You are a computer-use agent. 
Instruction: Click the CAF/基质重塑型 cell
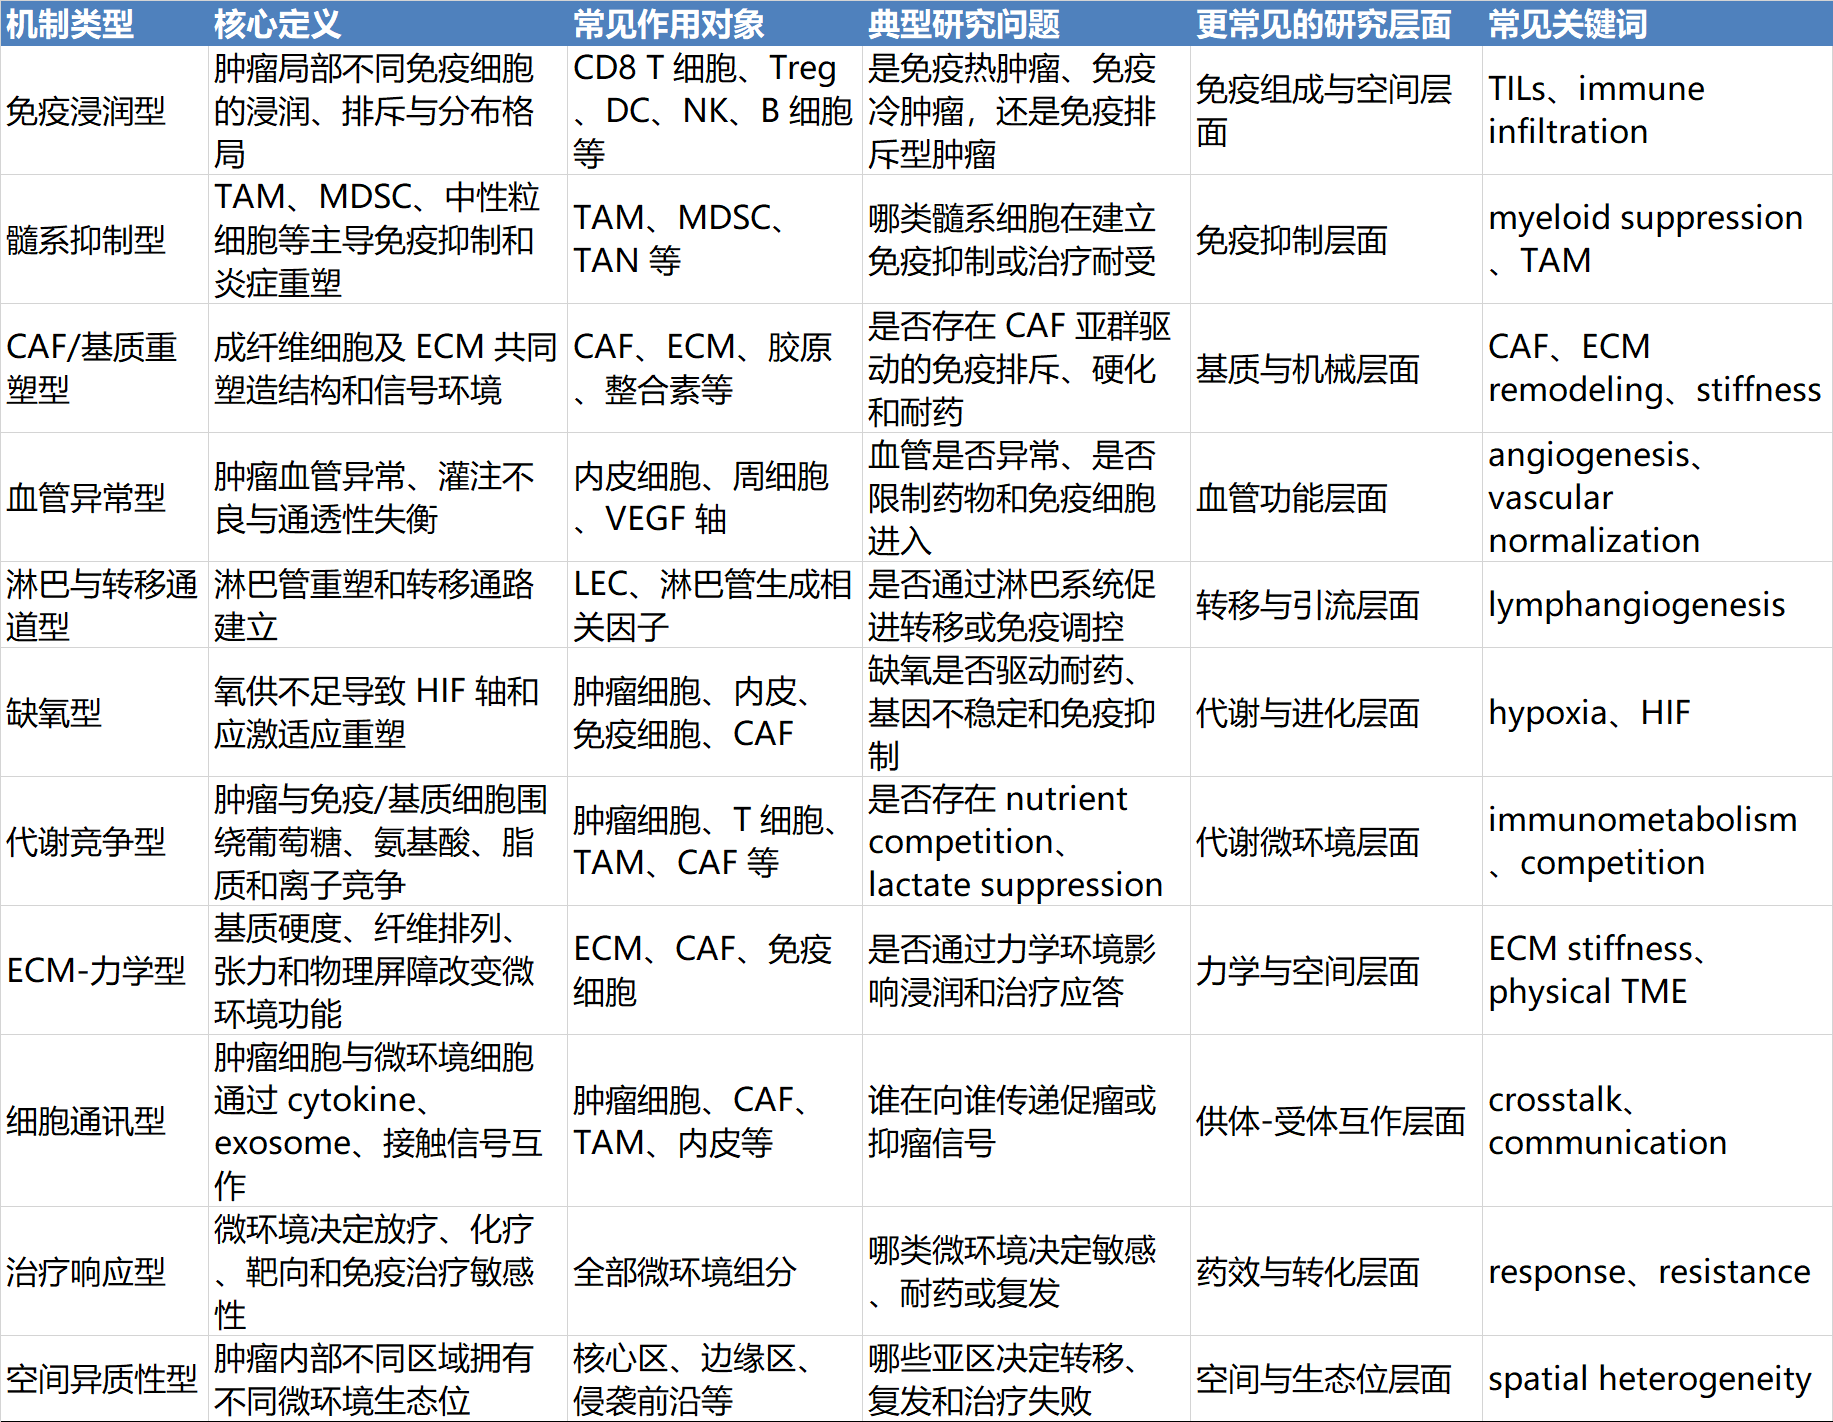pos(92,368)
